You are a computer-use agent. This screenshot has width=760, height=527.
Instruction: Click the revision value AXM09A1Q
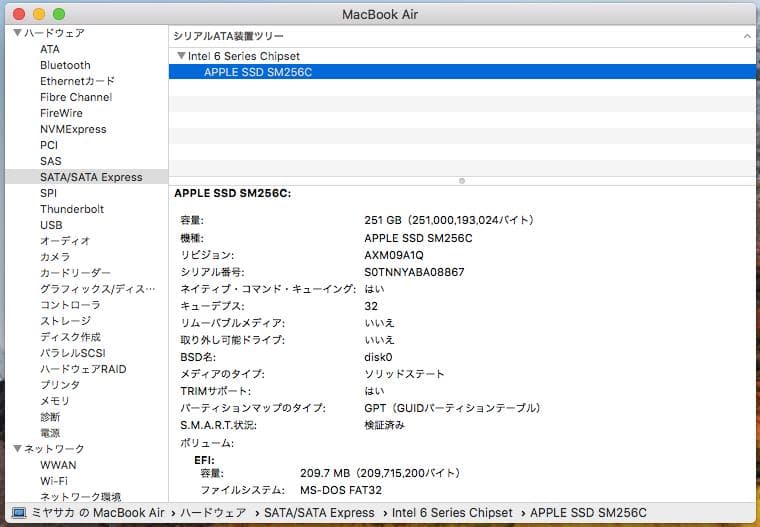coord(394,256)
